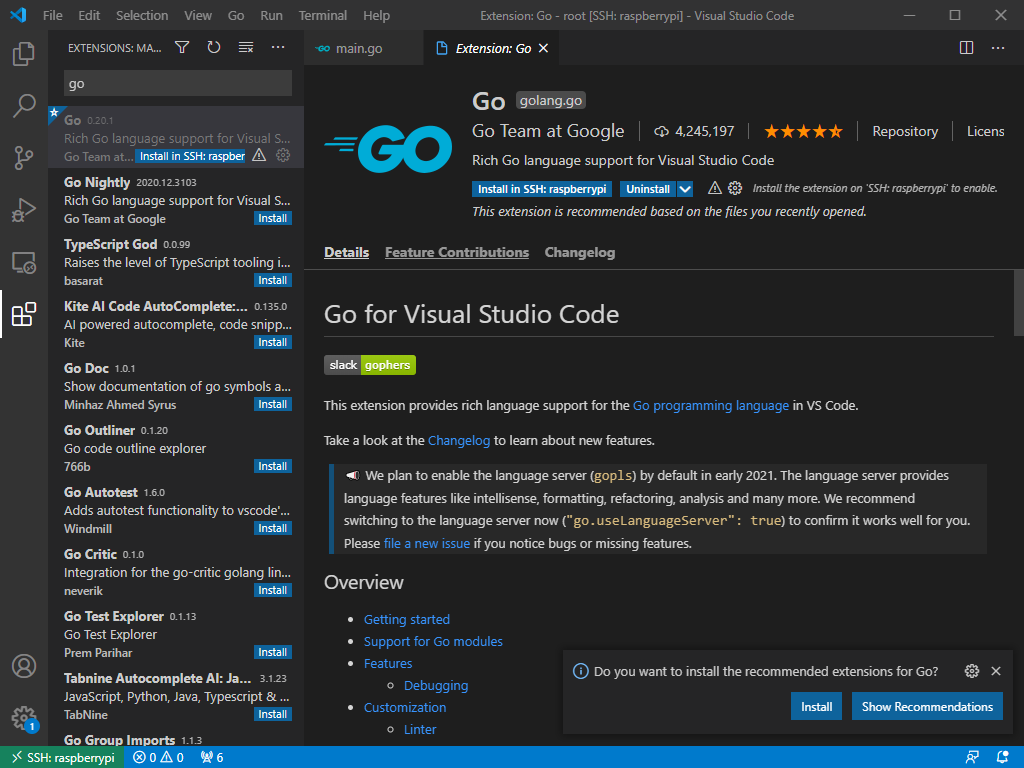Install the Go Test Explorer extension
The width and height of the screenshot is (1024, 768).
point(272,652)
